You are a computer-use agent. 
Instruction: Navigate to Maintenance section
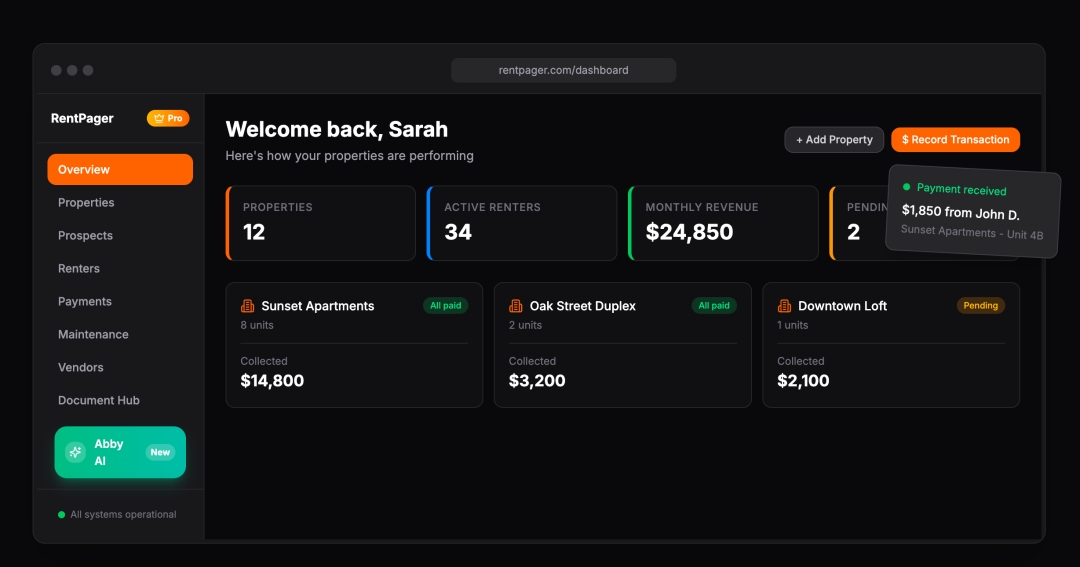coord(93,334)
